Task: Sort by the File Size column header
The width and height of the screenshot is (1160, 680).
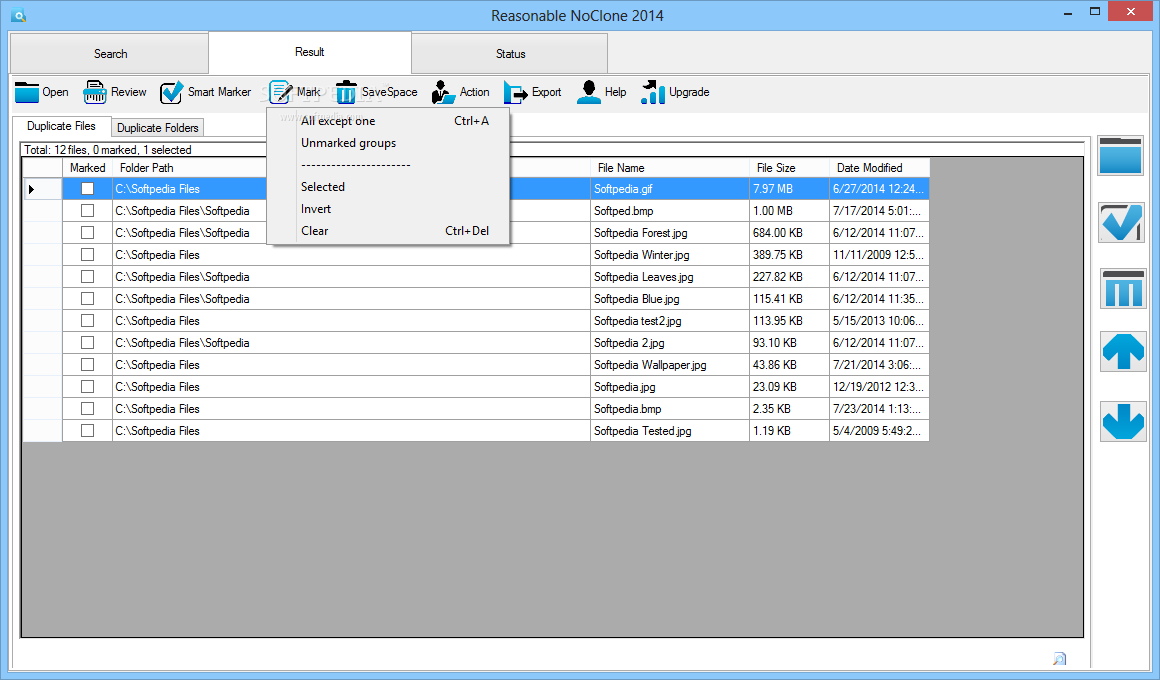Action: click(x=789, y=168)
